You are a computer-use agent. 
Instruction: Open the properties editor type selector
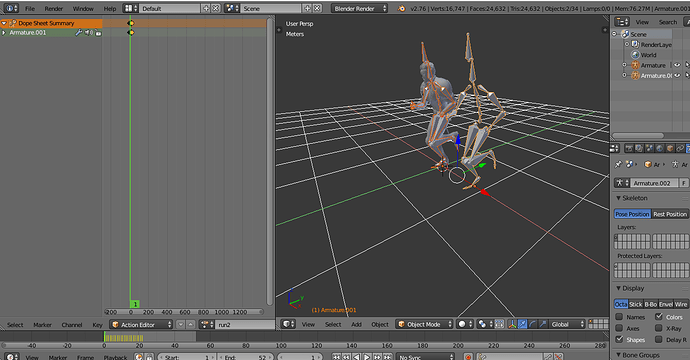pos(615,148)
